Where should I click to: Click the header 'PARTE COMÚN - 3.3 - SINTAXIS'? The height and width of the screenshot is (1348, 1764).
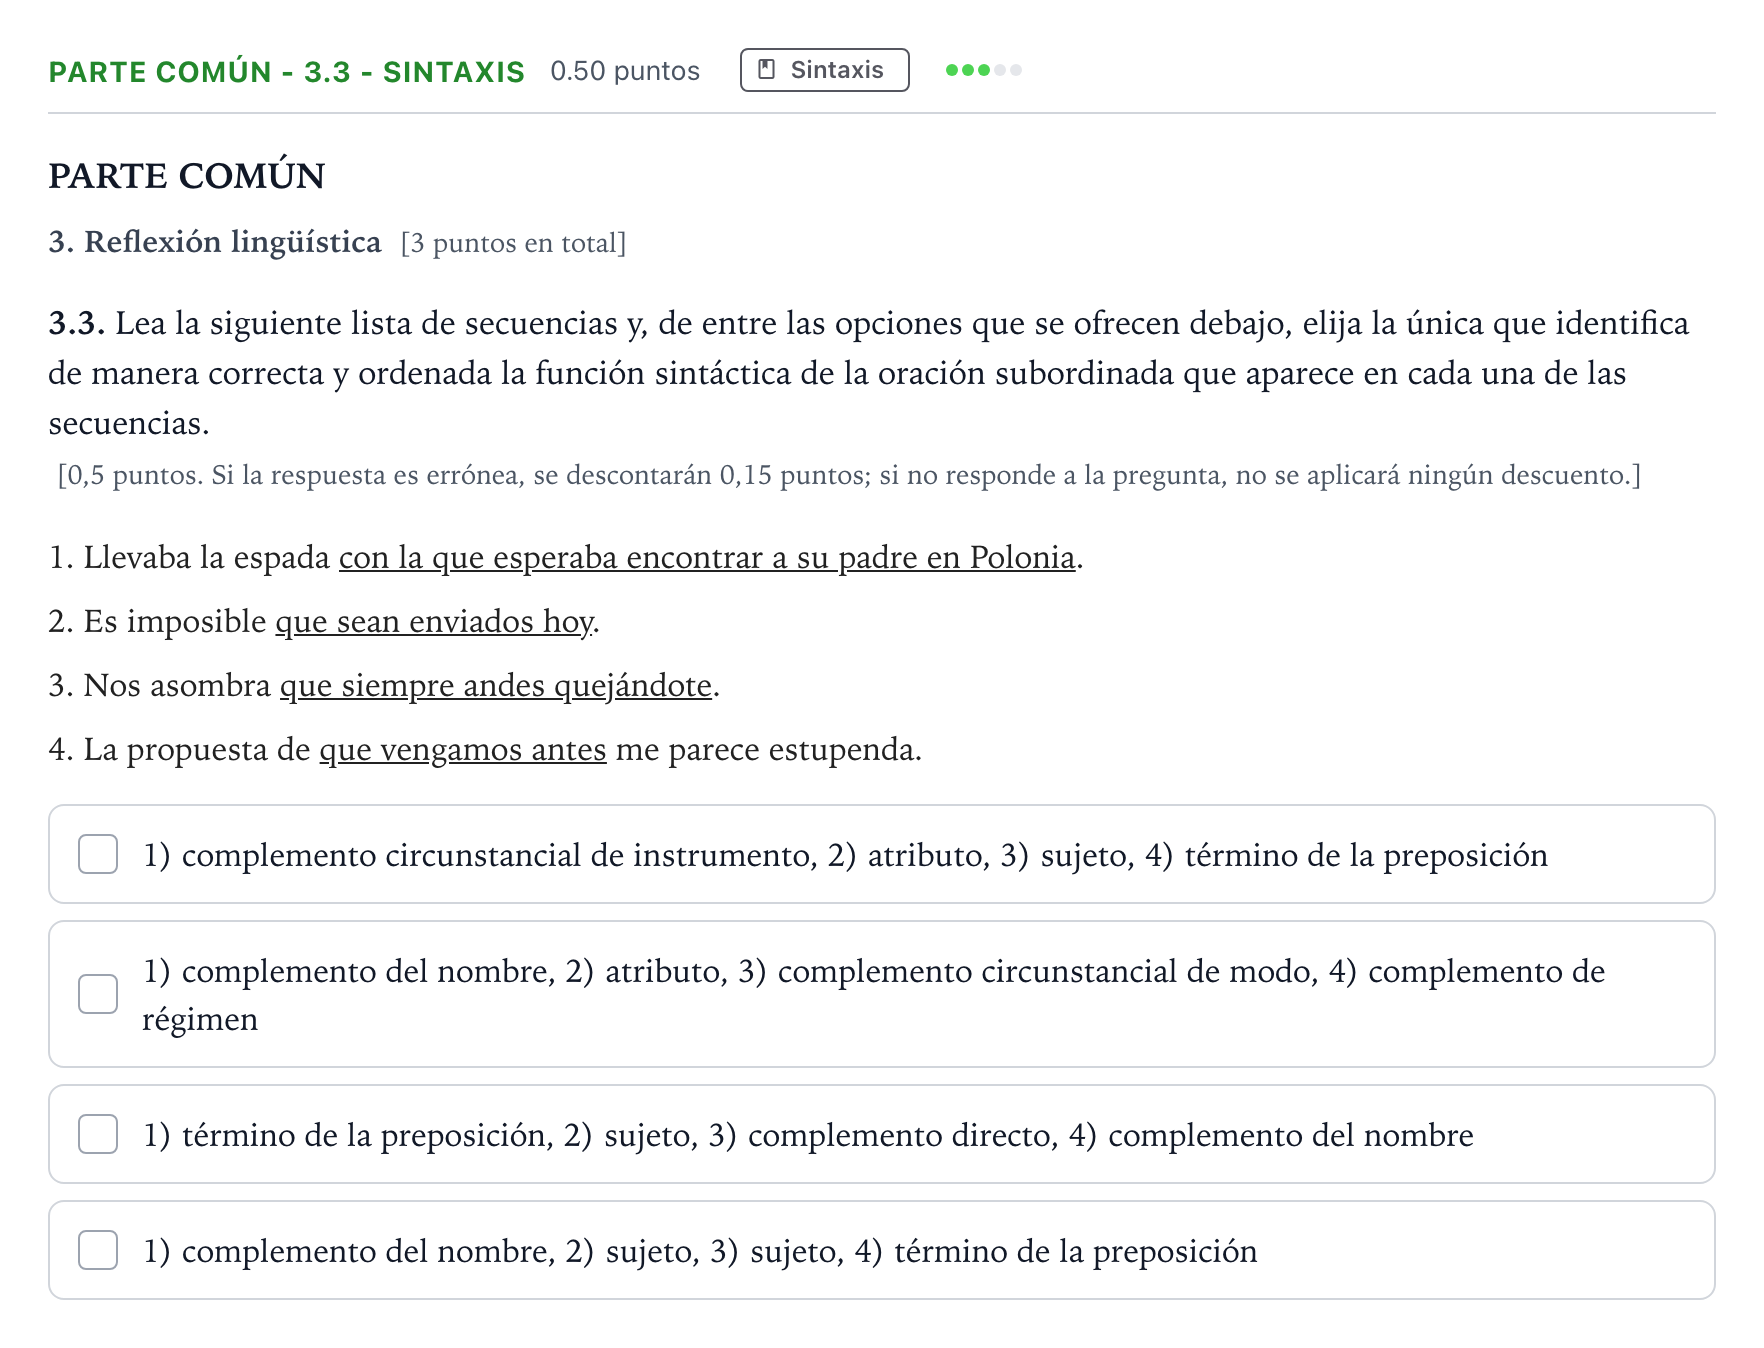pyautogui.click(x=286, y=72)
